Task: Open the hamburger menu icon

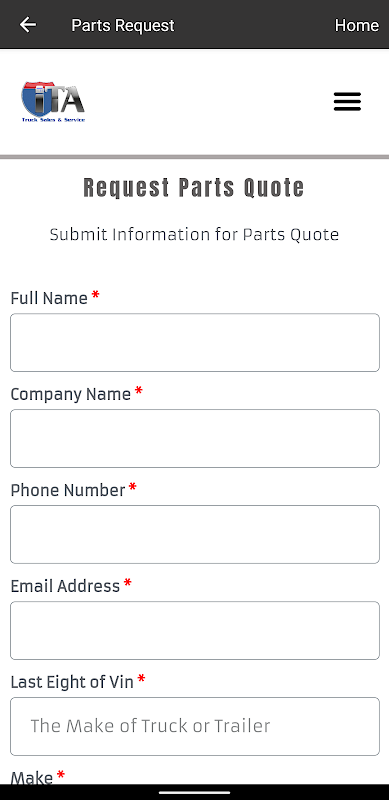Action: [x=347, y=102]
